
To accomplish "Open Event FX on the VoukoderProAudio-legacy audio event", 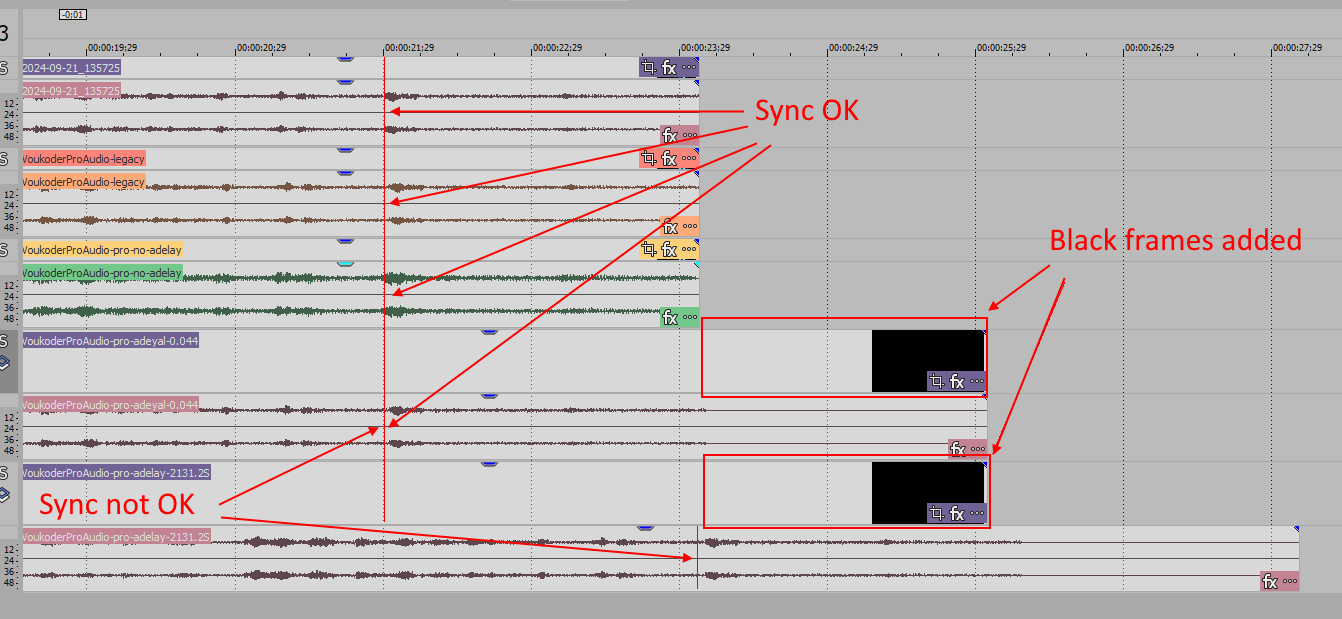I will 671,226.
